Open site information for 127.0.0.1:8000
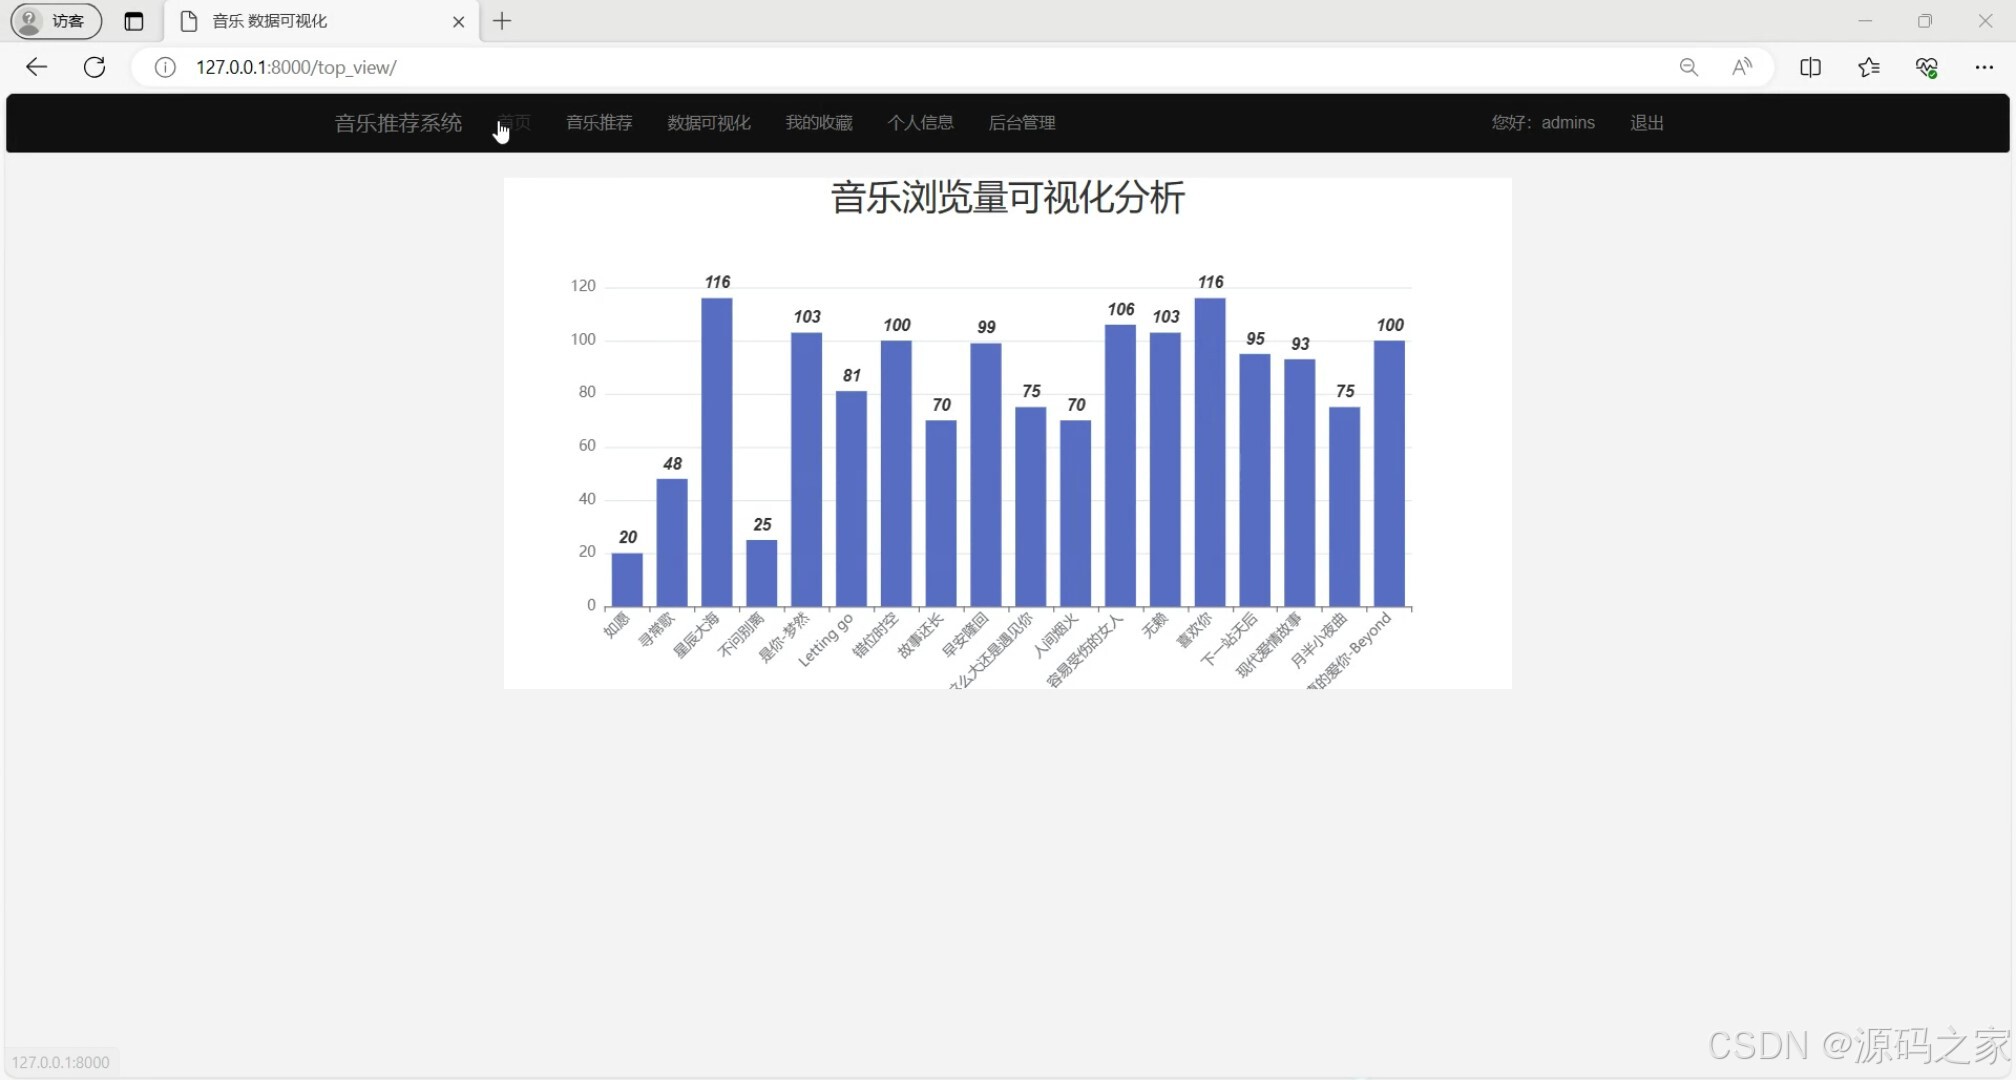Image resolution: width=2016 pixels, height=1080 pixels. (x=164, y=68)
